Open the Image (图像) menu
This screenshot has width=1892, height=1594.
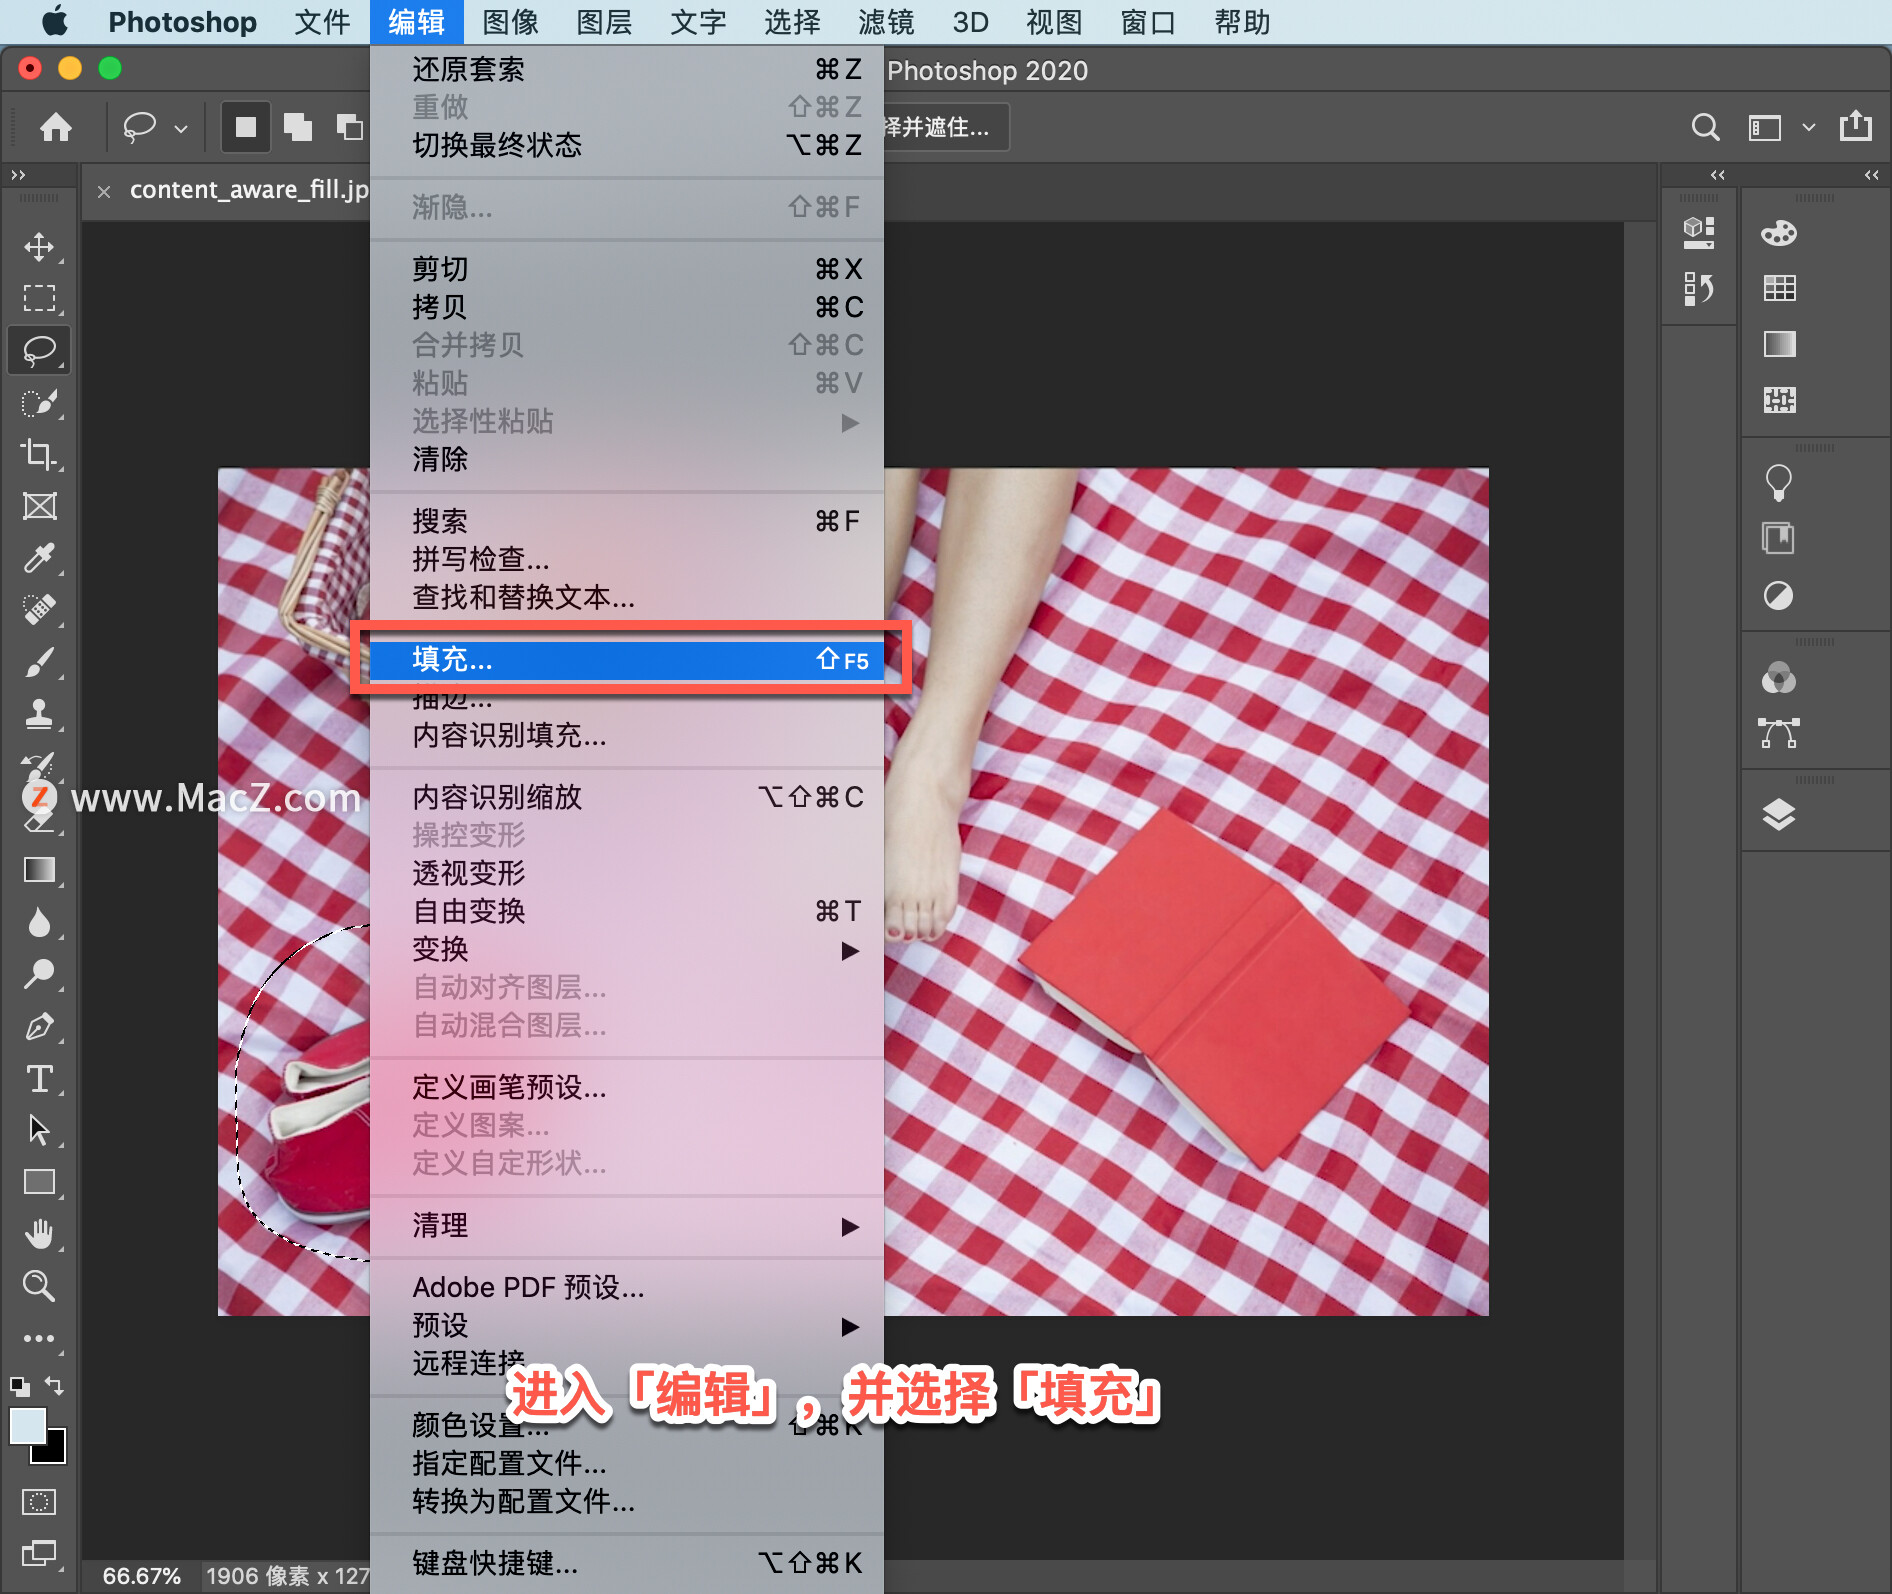510,22
